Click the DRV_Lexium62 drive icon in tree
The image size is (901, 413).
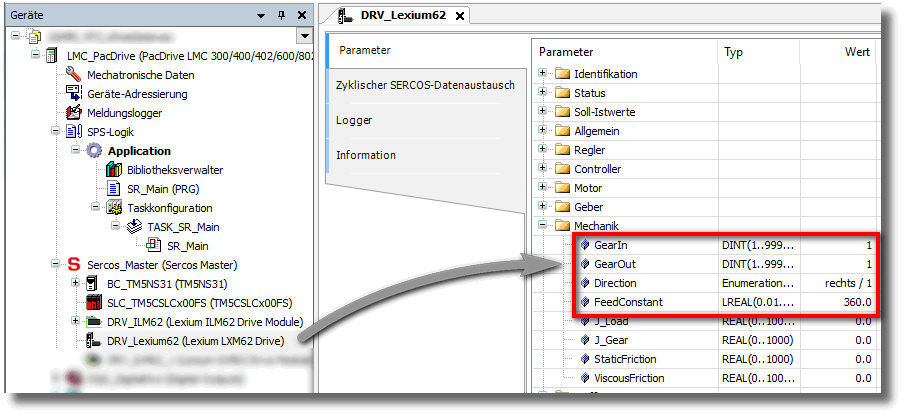pos(94,341)
